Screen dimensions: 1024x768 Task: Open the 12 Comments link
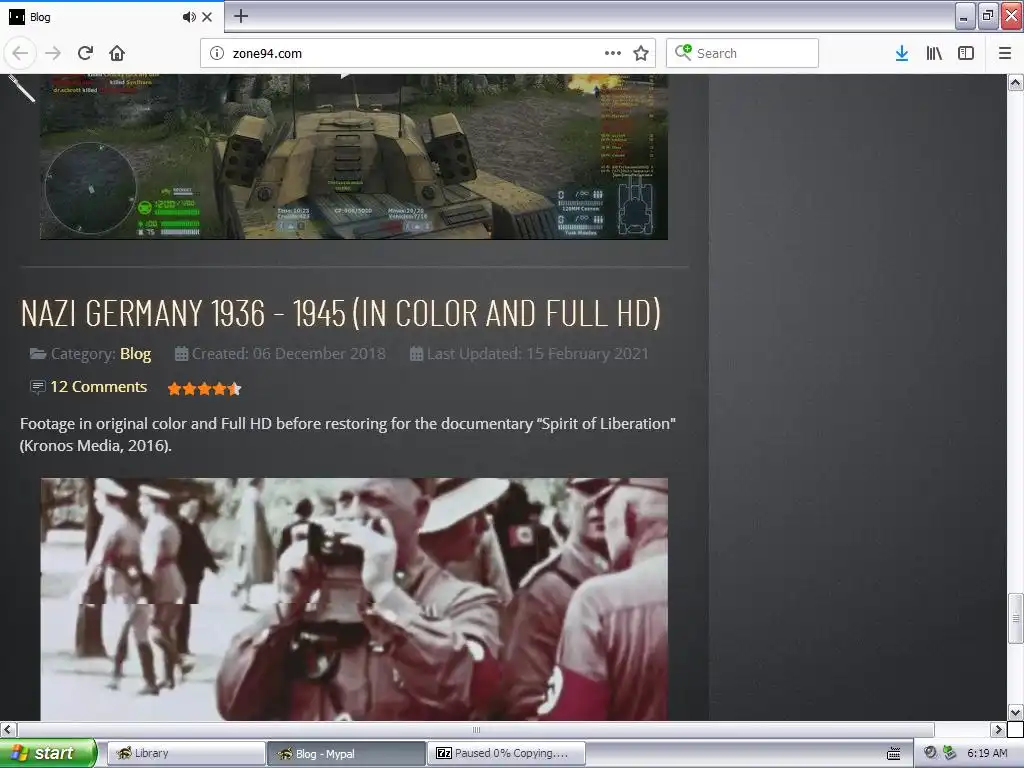point(99,387)
